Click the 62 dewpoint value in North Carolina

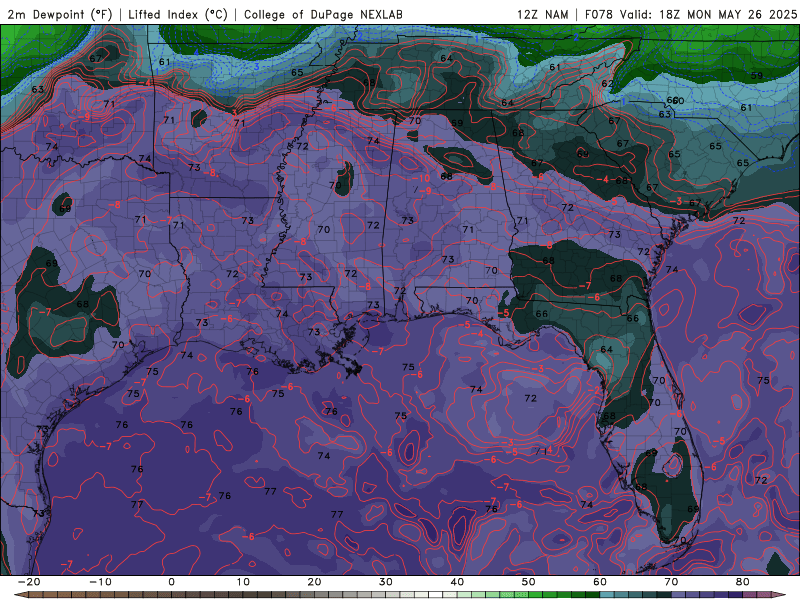pos(607,84)
